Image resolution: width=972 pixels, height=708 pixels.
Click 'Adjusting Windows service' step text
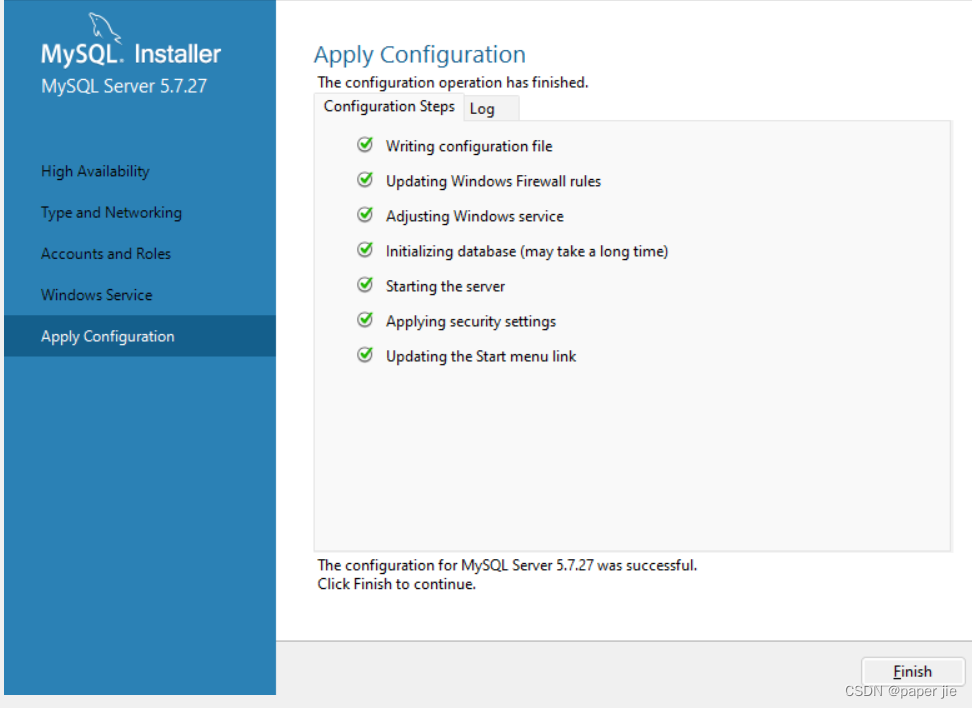click(474, 216)
